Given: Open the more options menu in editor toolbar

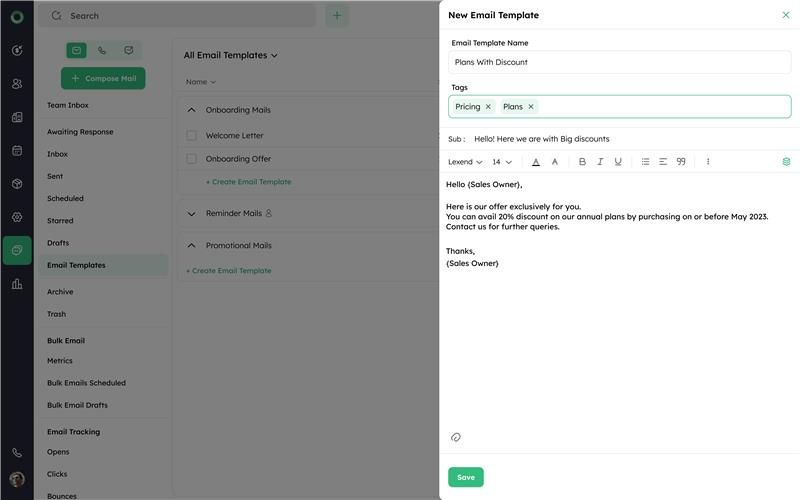Looking at the screenshot, I should [x=708, y=162].
